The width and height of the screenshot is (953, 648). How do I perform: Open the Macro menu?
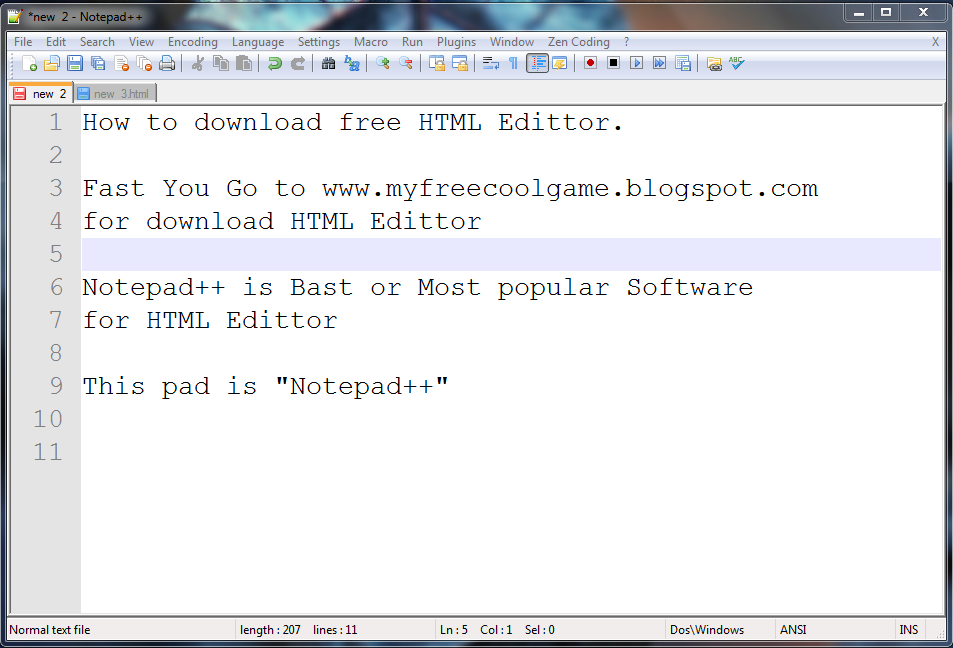(x=370, y=42)
